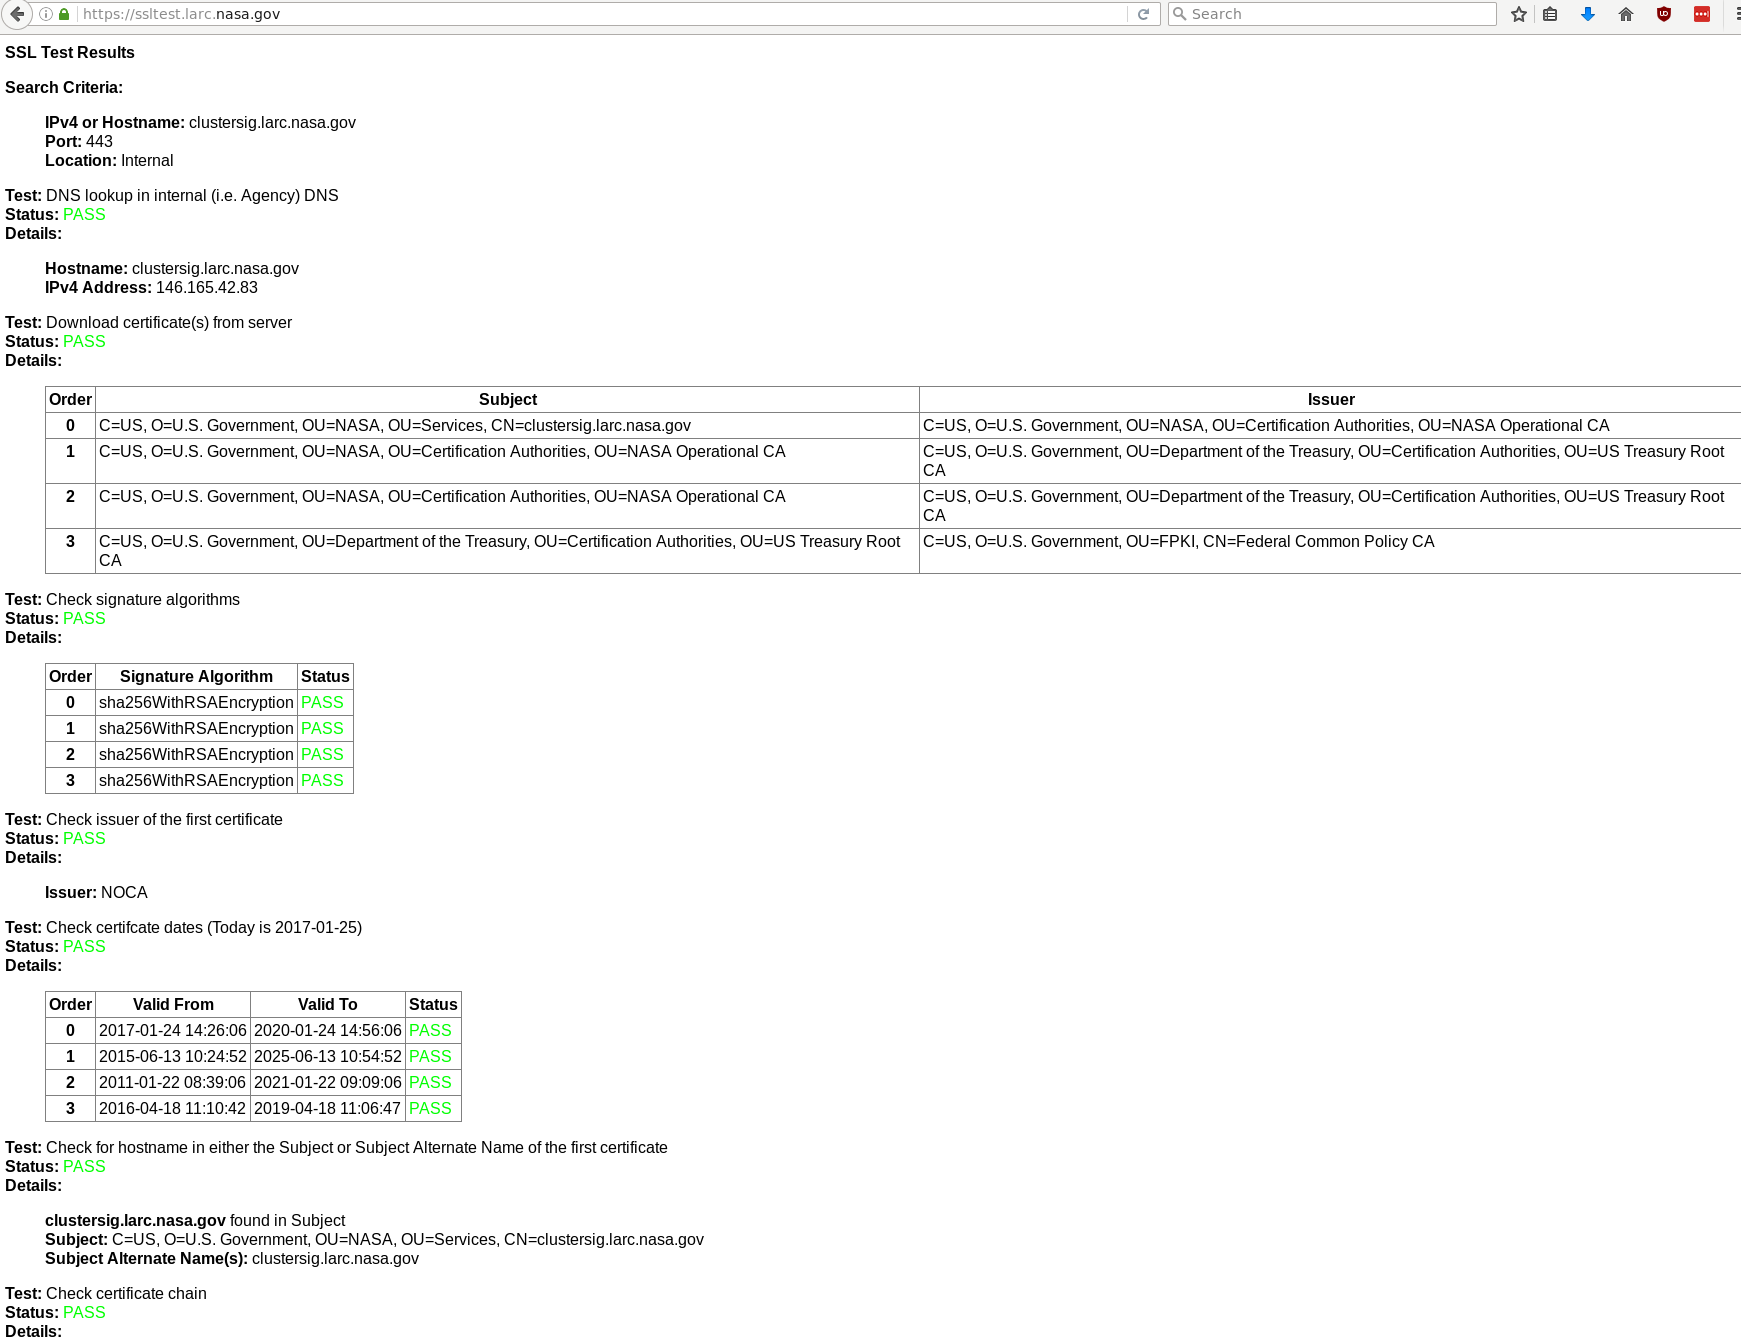The height and width of the screenshot is (1337, 1741).
Task: Select the 'Search Criteria:' heading
Action: point(64,87)
